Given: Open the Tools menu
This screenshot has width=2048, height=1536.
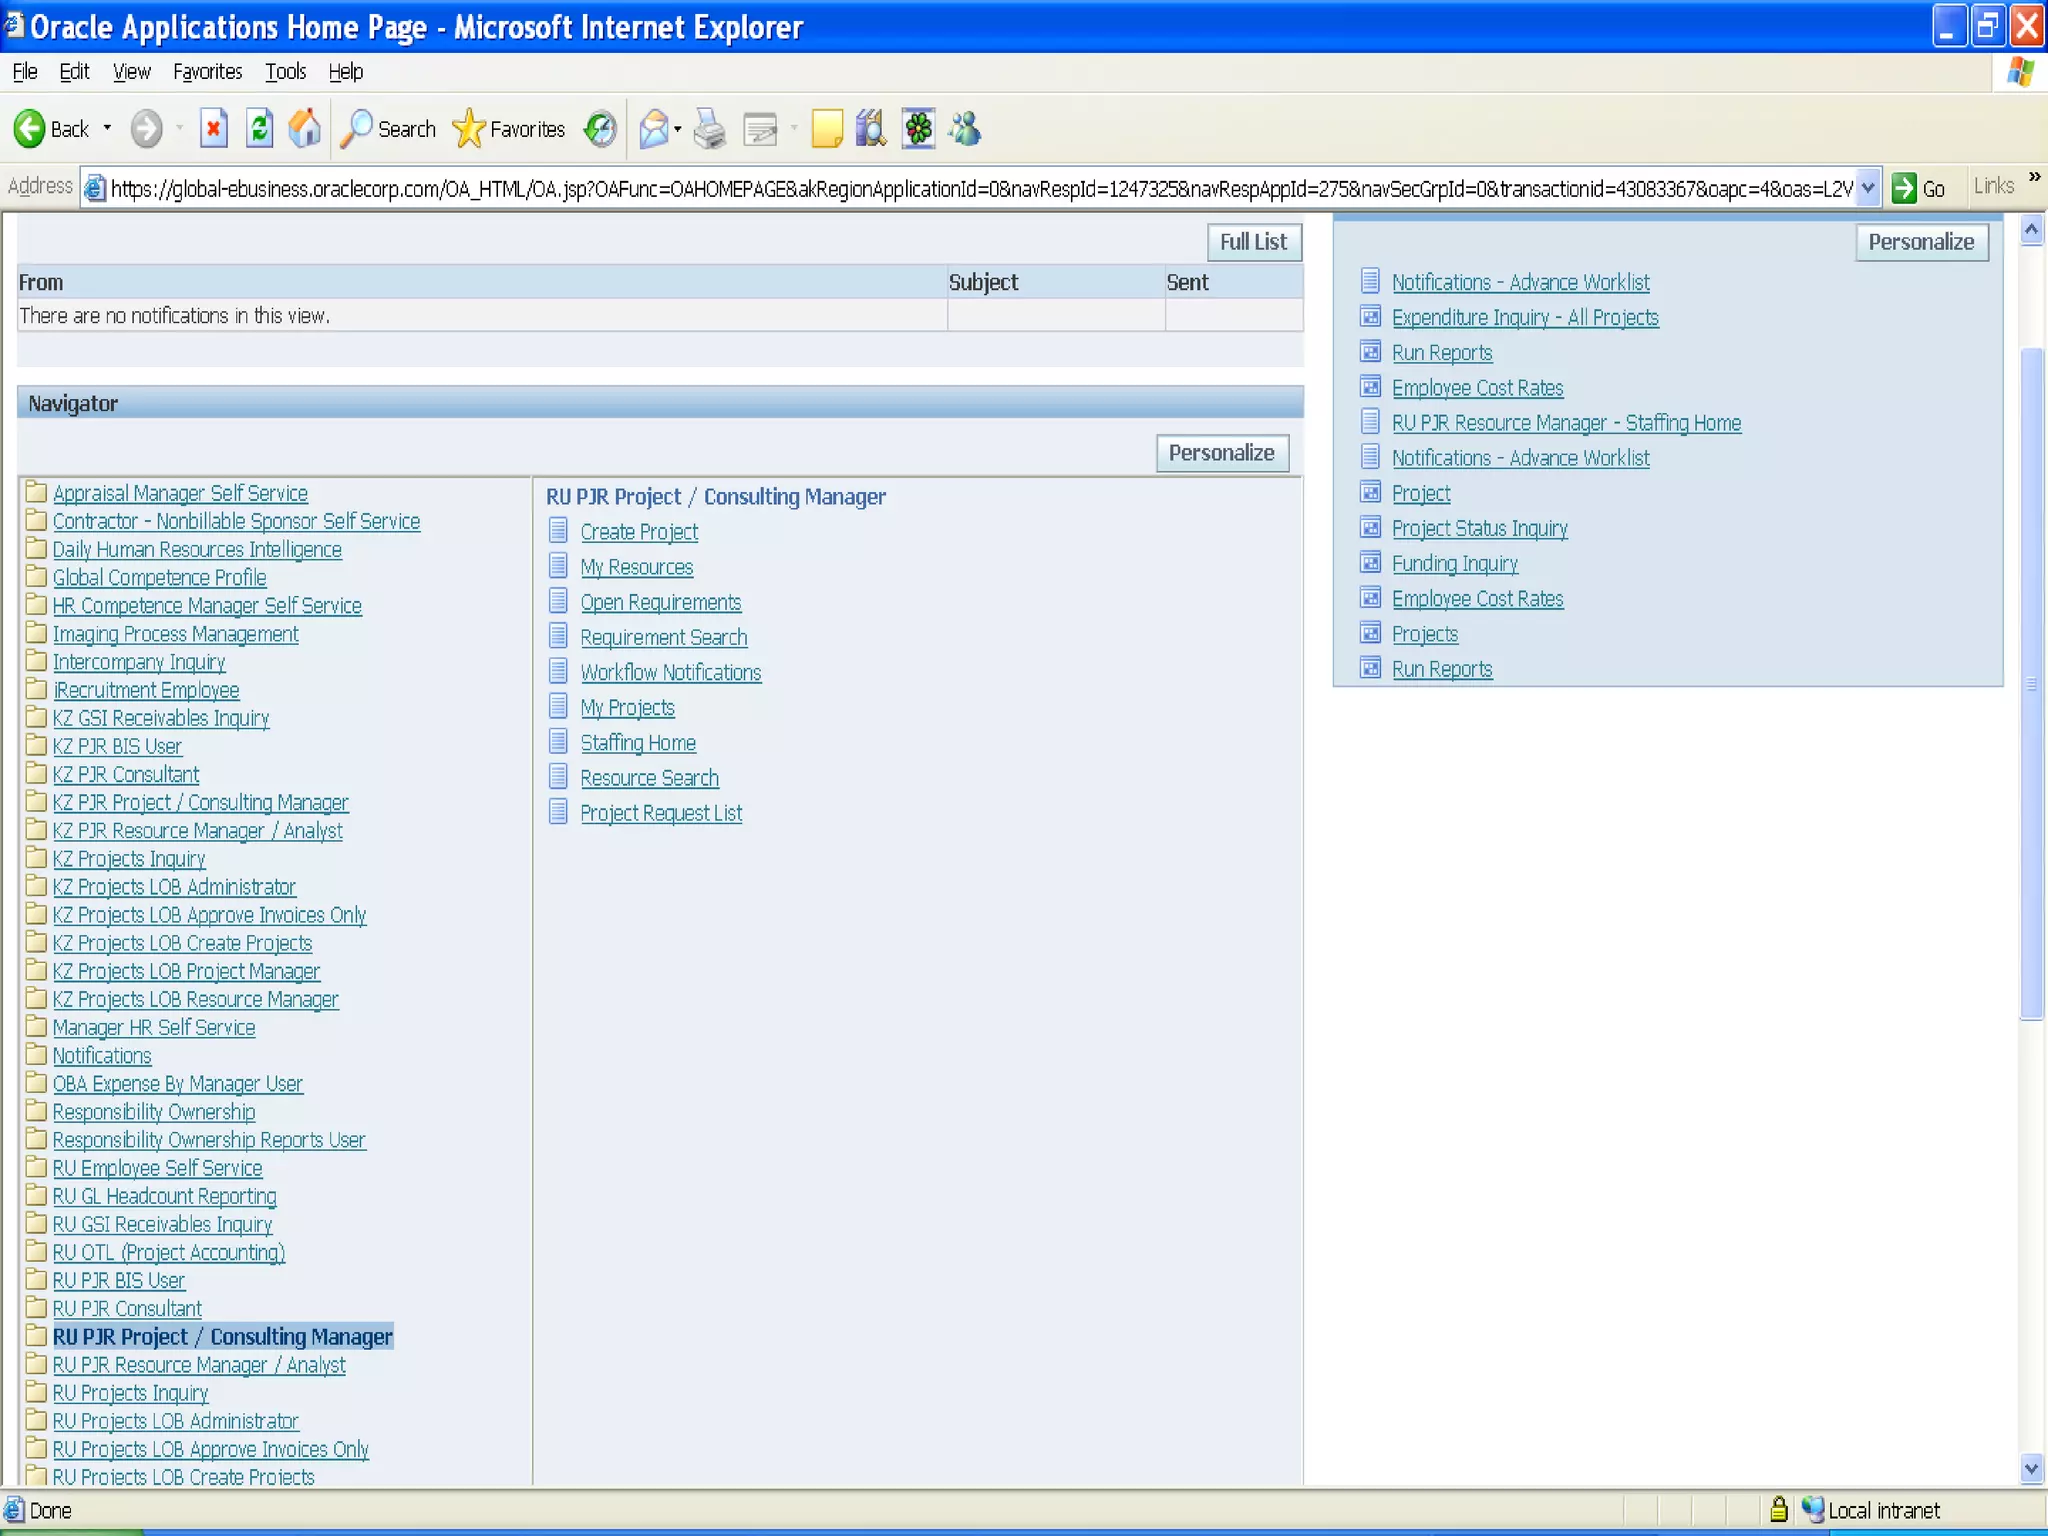Looking at the screenshot, I should (x=285, y=72).
